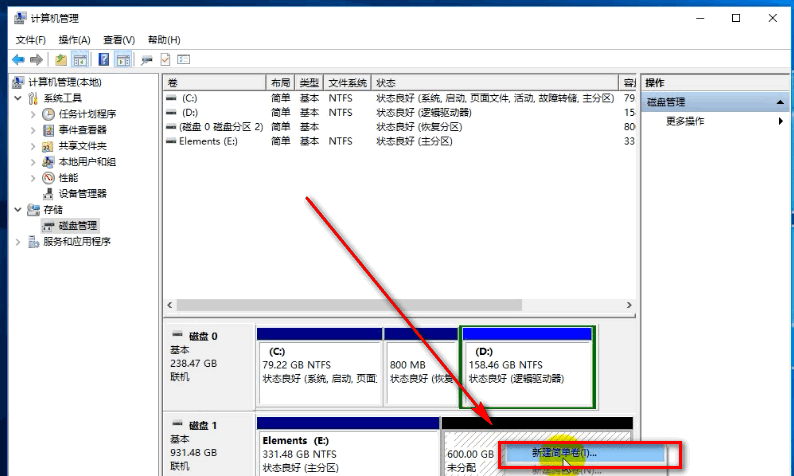Viewport: 794px width, 476px height.
Task: Toggle the show/hide console tree icon
Action: (80, 60)
